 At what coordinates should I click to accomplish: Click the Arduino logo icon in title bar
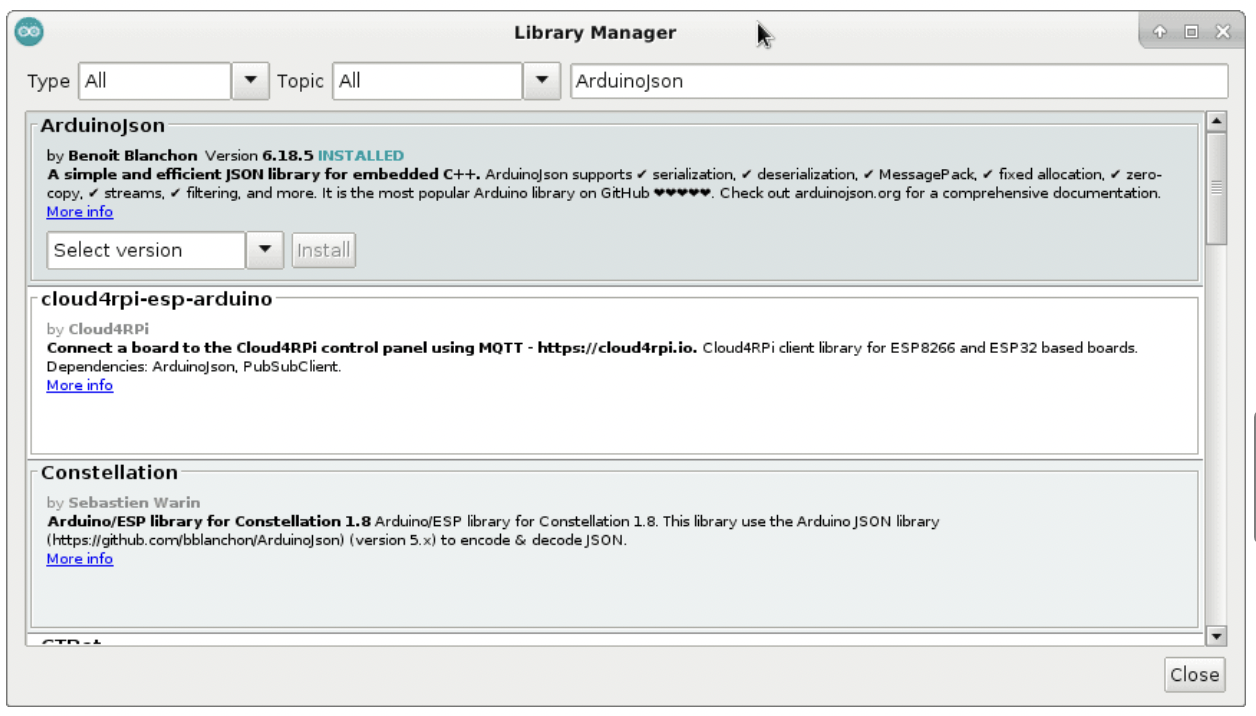[x=28, y=32]
